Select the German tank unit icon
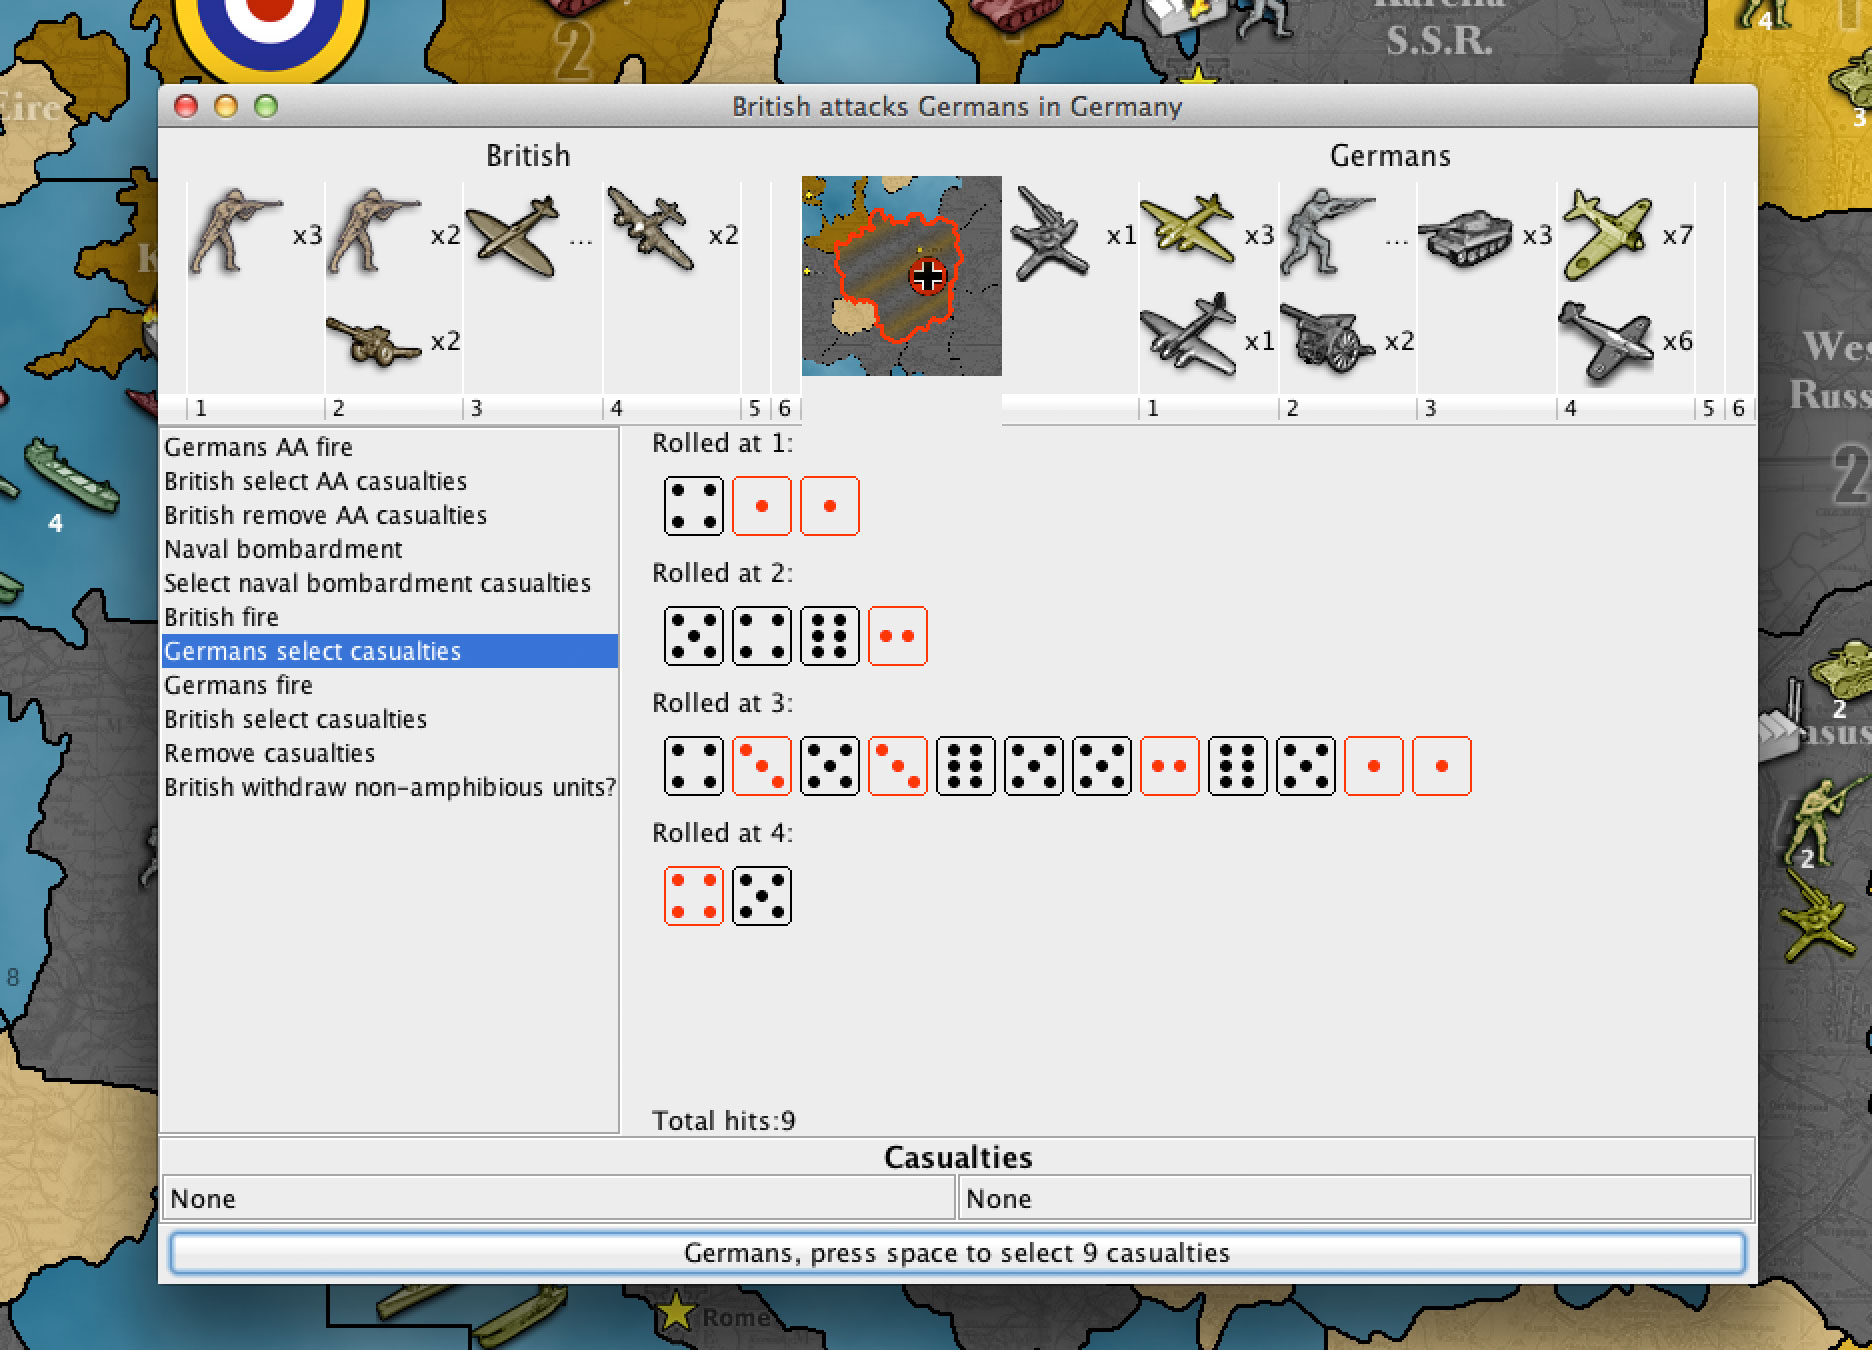Viewport: 1872px width, 1350px height. [x=1465, y=236]
